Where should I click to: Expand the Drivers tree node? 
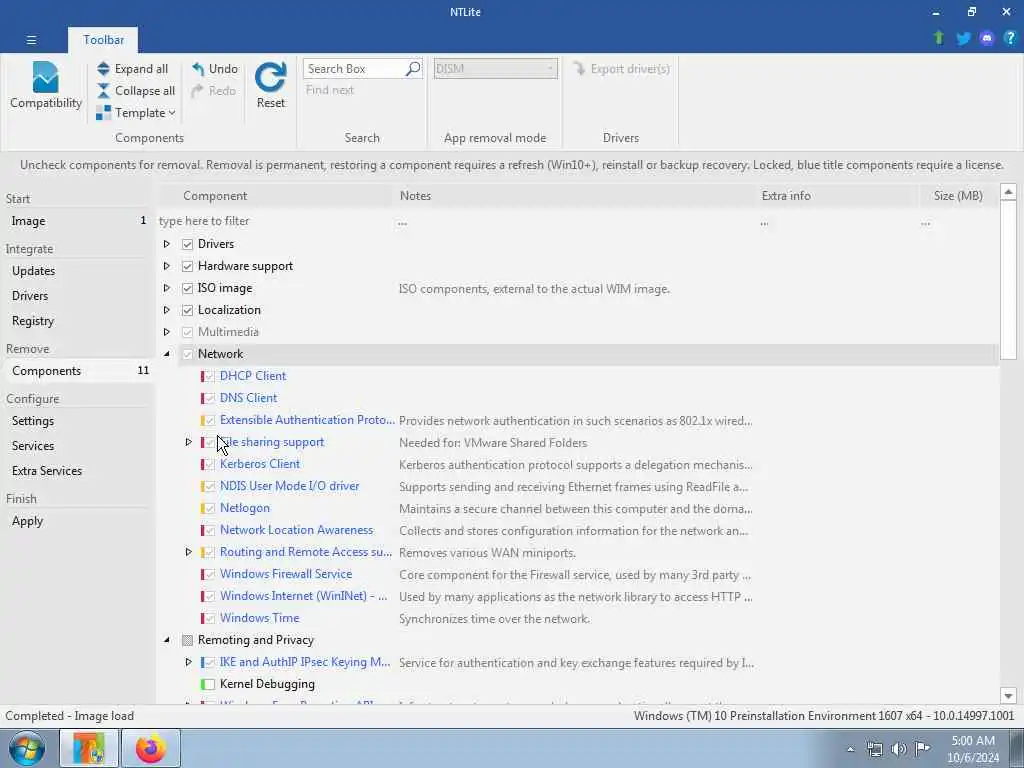[167, 244]
